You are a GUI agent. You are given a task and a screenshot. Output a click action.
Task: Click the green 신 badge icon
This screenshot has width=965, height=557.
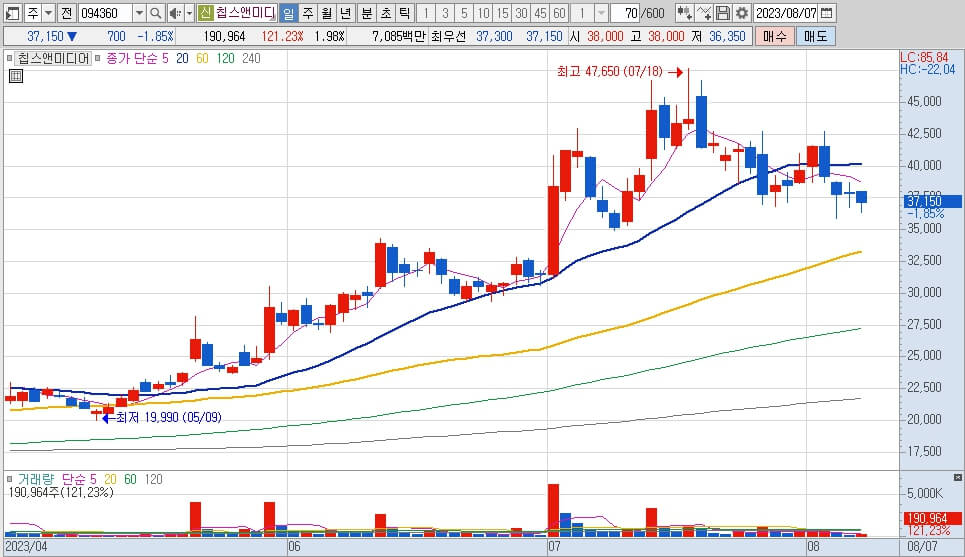[x=206, y=13]
